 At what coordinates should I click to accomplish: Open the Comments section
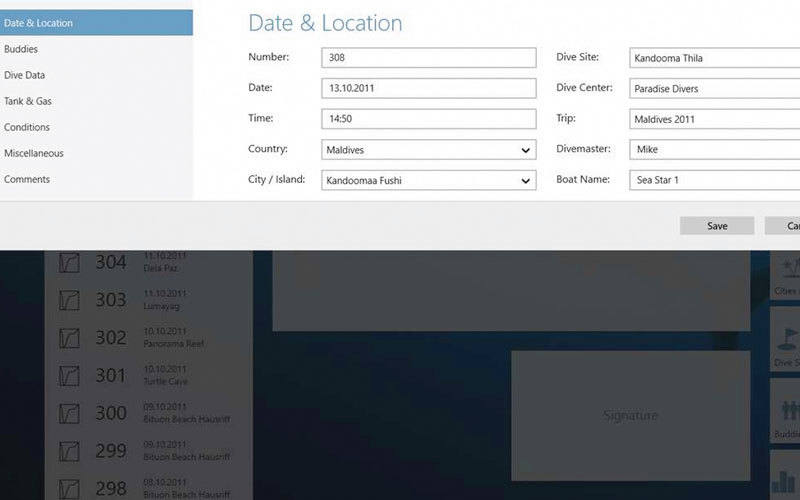[27, 179]
